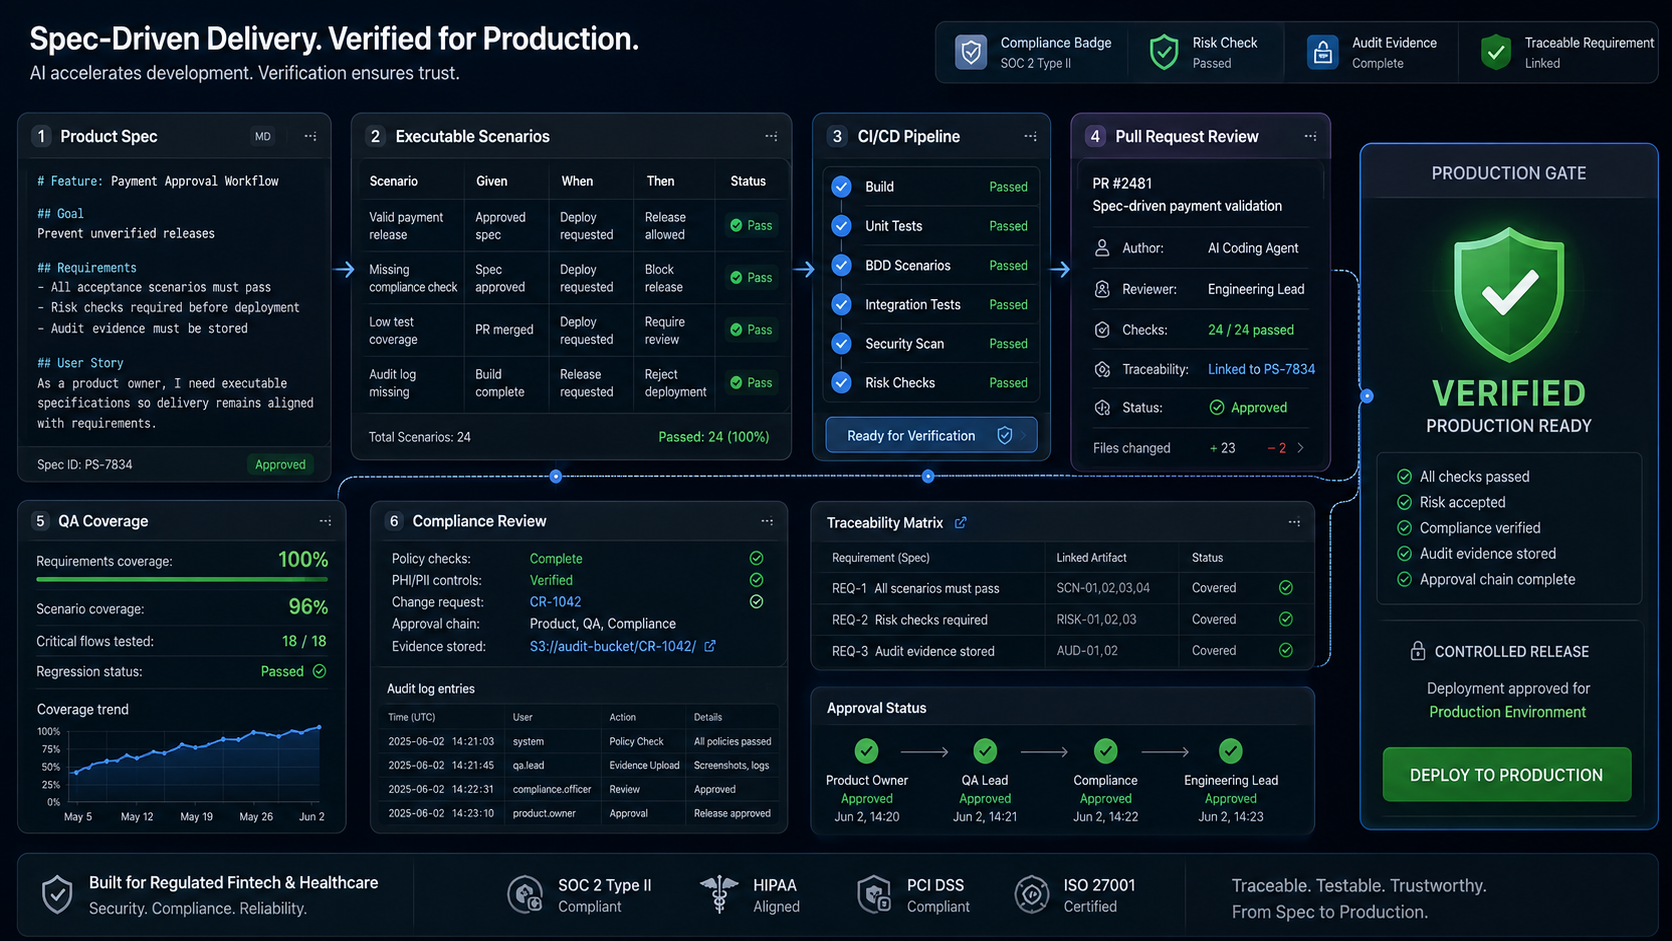The height and width of the screenshot is (941, 1672).
Task: Click the Reviewer badge icon
Action: pyautogui.click(x=1102, y=289)
